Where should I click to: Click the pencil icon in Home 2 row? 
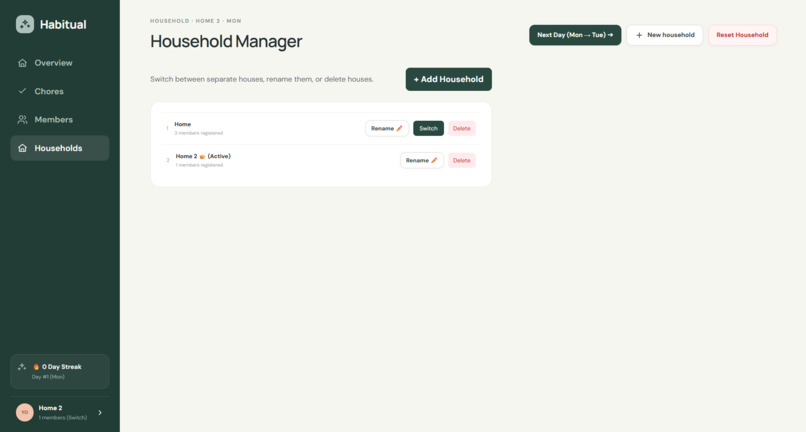434,160
